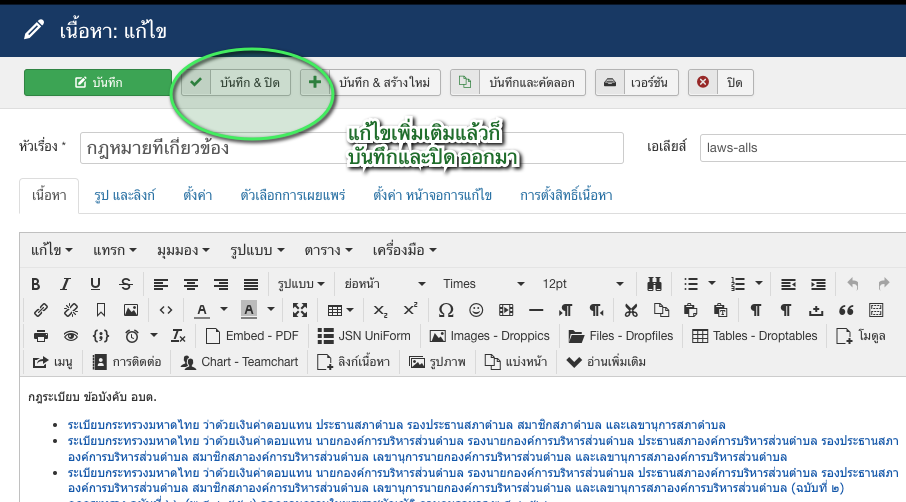
Task: Toggle fullscreen editor mode
Action: (x=300, y=310)
